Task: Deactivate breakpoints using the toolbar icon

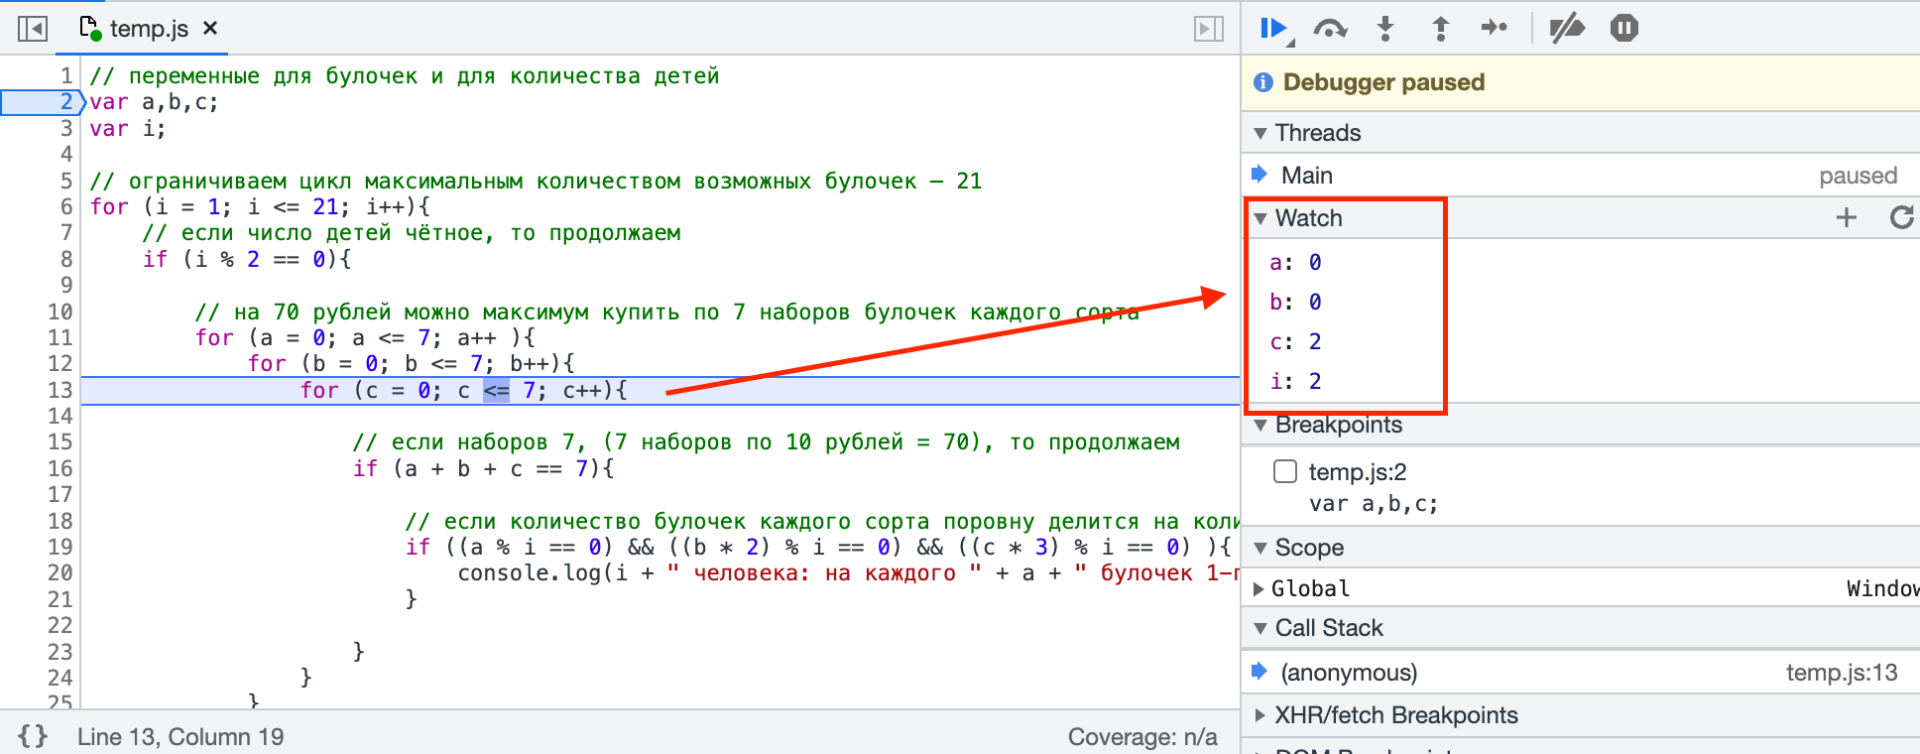Action: 1566,29
